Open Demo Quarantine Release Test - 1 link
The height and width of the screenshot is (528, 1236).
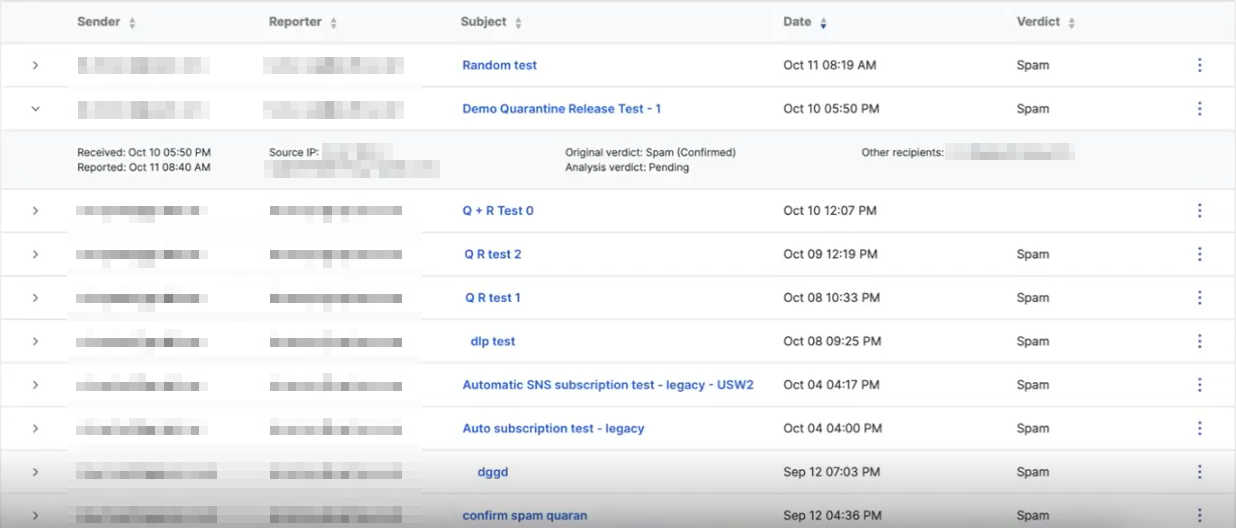(x=561, y=109)
